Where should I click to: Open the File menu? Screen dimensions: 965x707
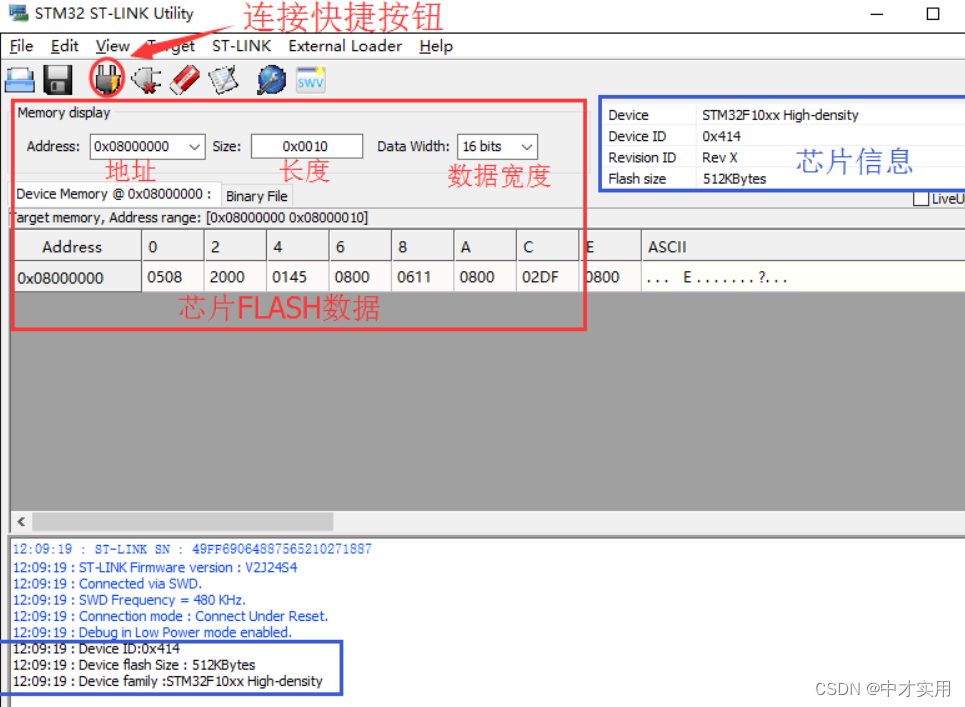(x=22, y=46)
